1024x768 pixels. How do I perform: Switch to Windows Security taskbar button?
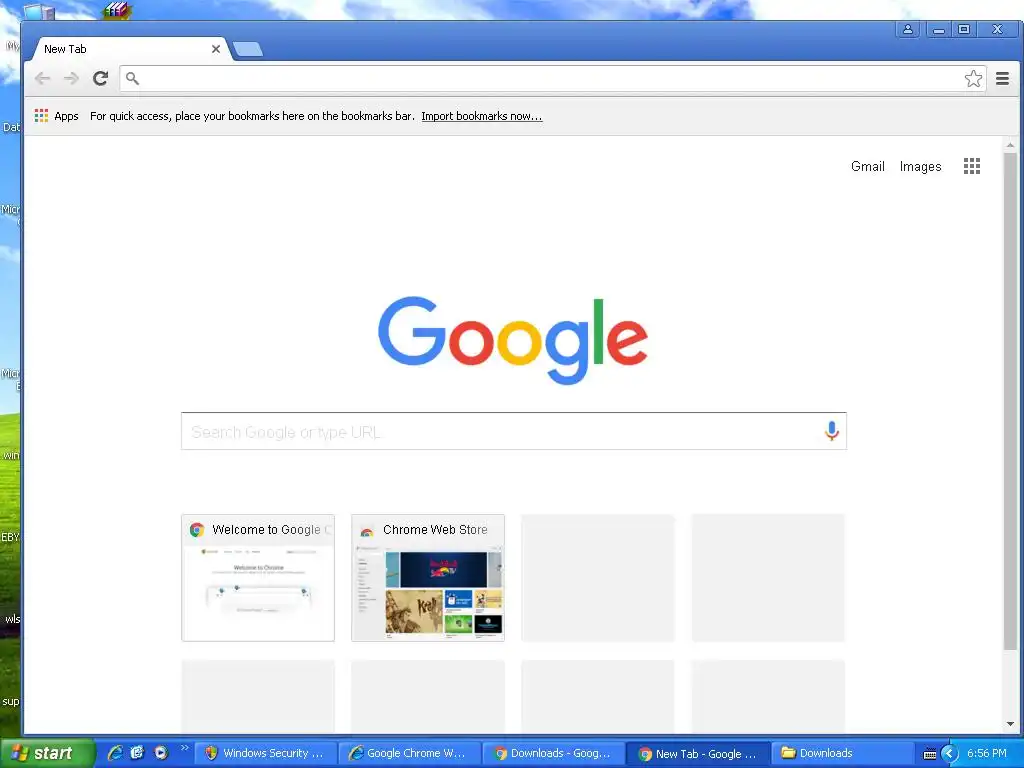point(266,753)
